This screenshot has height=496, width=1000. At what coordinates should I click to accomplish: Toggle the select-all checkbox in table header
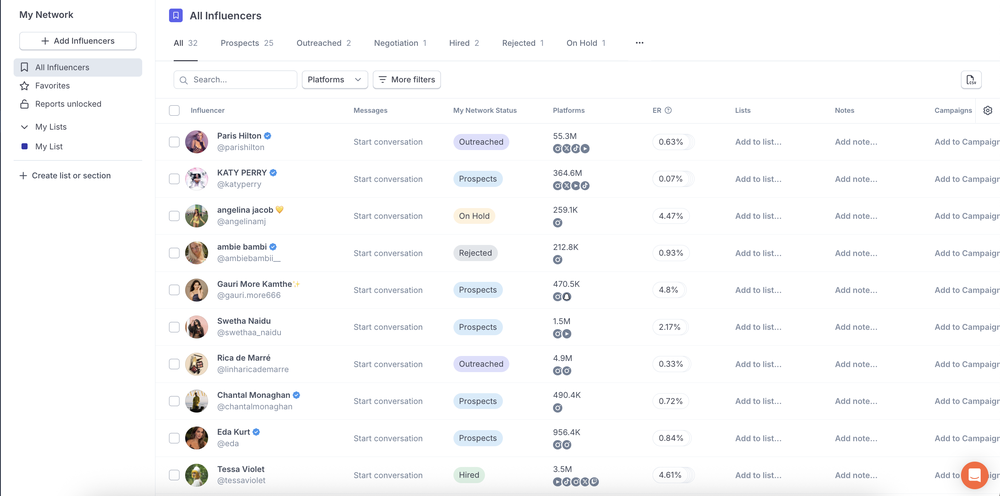174,110
